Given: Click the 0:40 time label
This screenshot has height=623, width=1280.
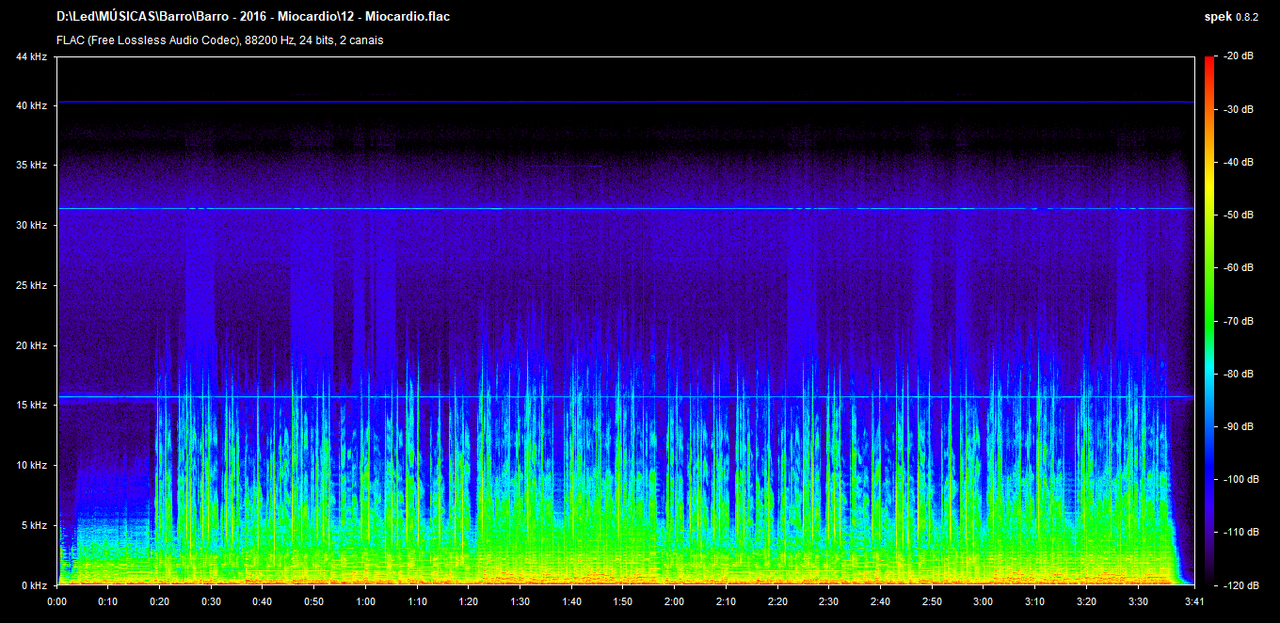Looking at the screenshot, I should 262,601.
